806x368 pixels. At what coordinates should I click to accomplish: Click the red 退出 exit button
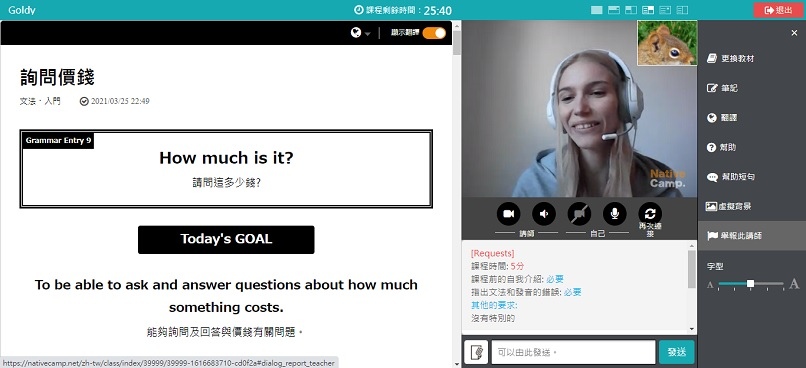point(779,10)
